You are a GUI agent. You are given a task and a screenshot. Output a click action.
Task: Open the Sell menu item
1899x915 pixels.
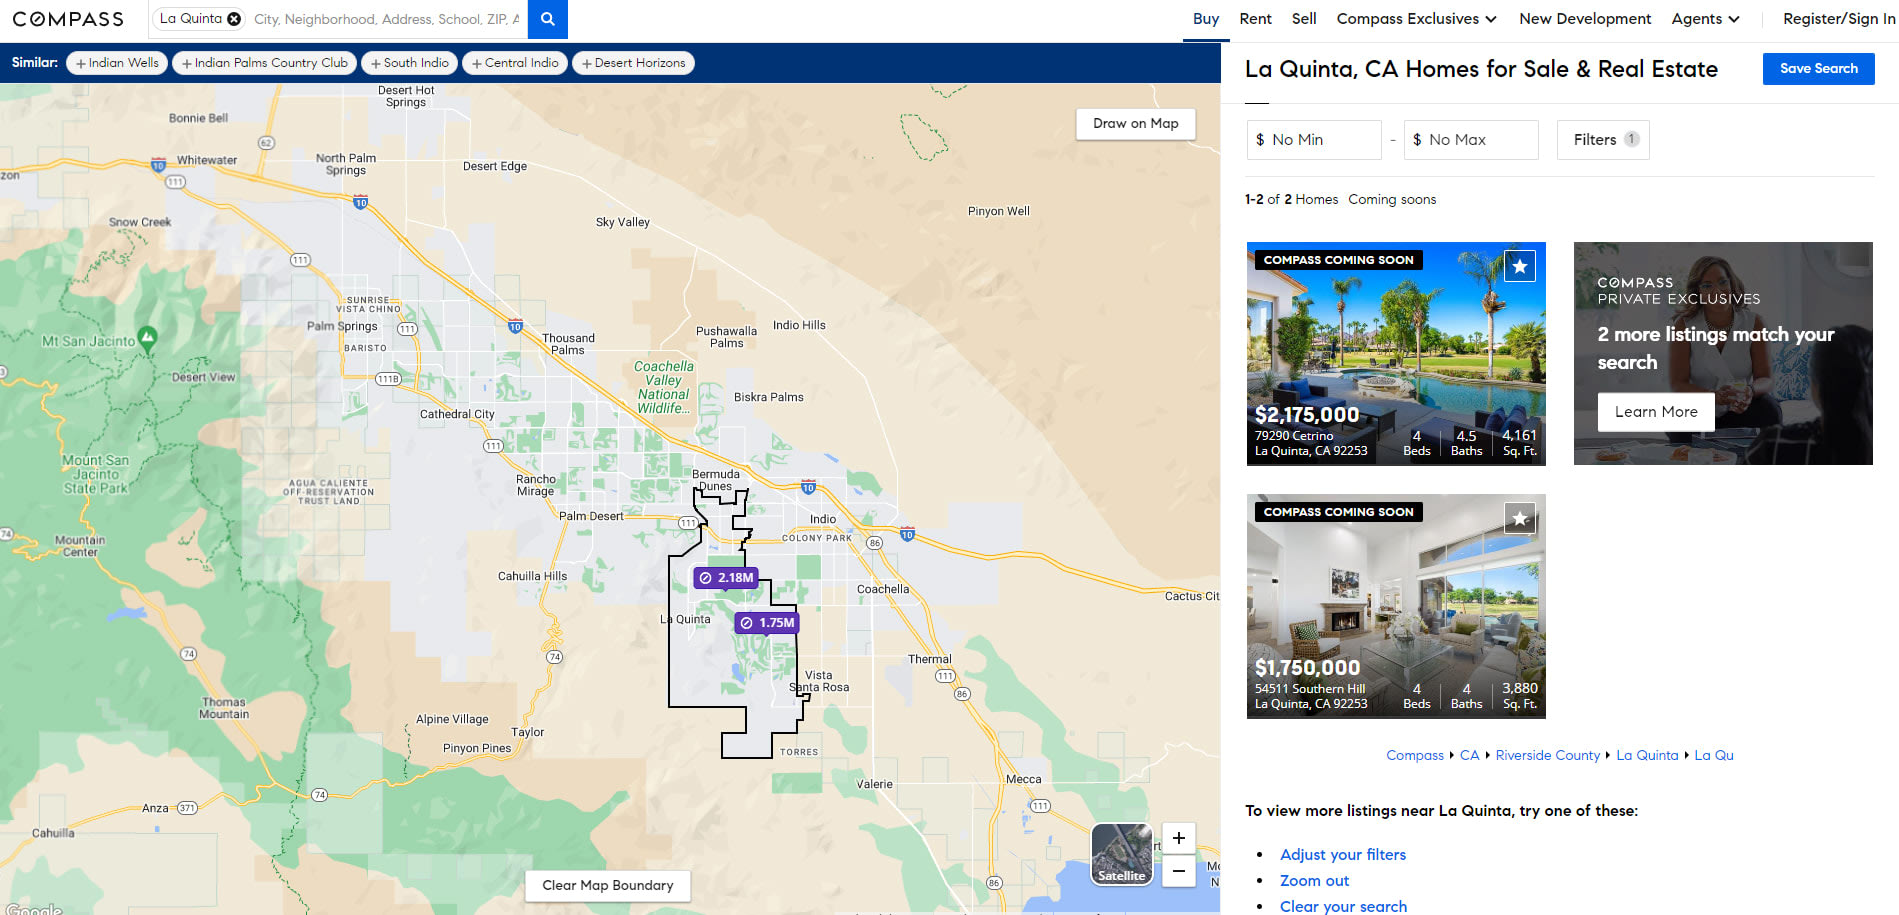(x=1304, y=19)
